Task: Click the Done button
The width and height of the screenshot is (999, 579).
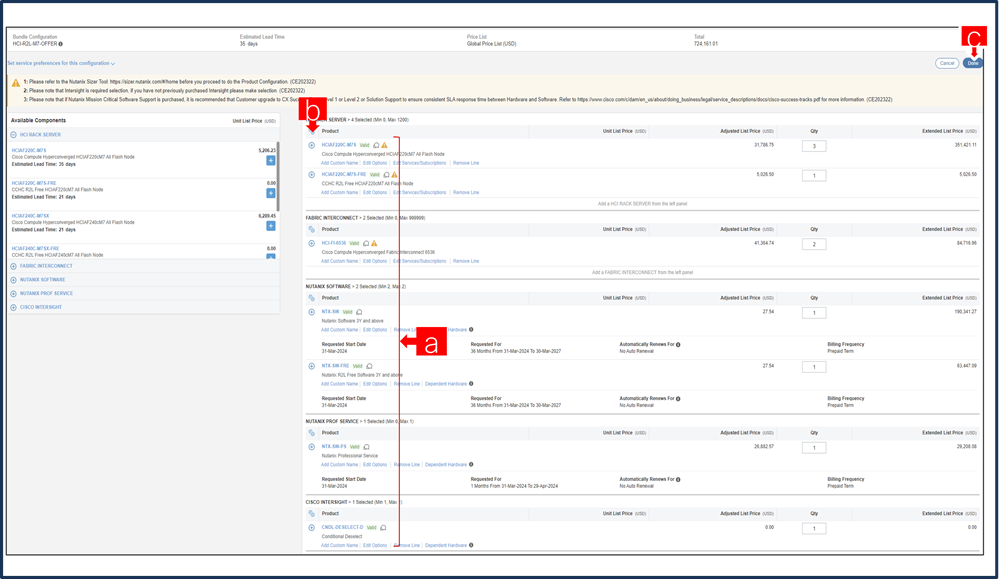Action: [972, 63]
